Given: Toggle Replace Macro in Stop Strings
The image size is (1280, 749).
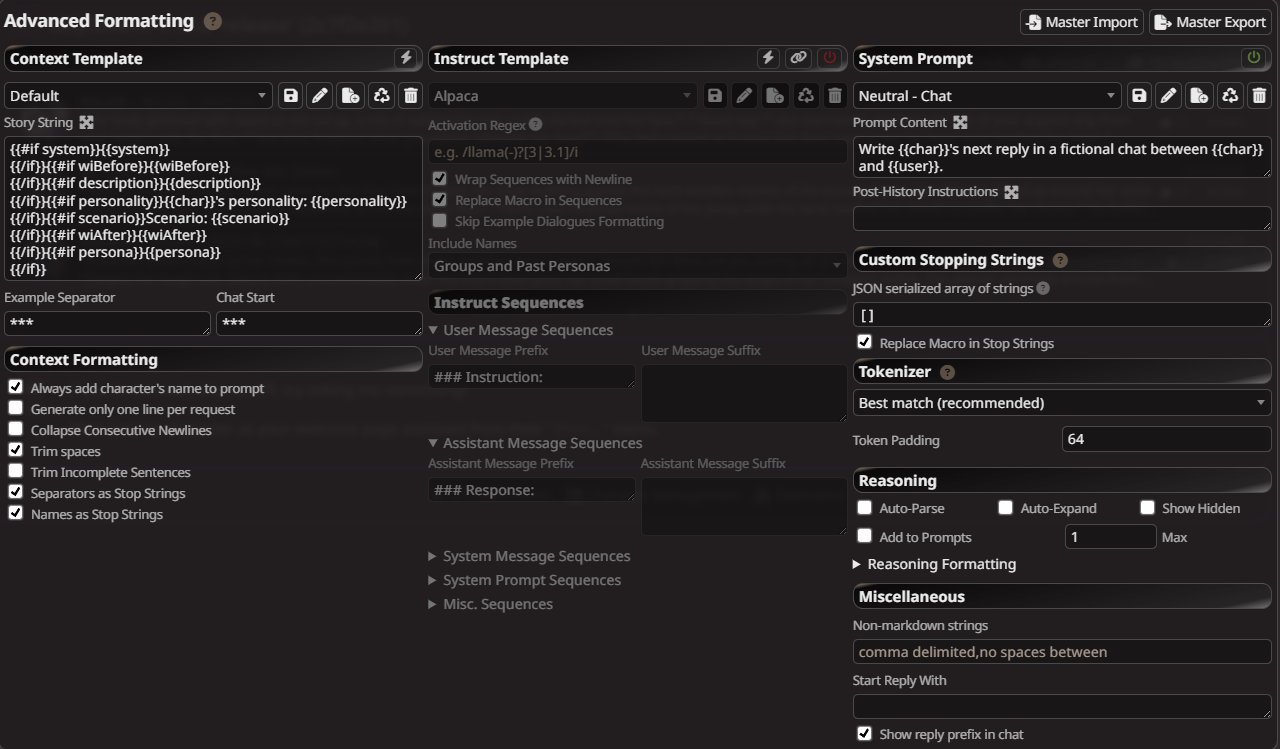Looking at the screenshot, I should [x=864, y=342].
